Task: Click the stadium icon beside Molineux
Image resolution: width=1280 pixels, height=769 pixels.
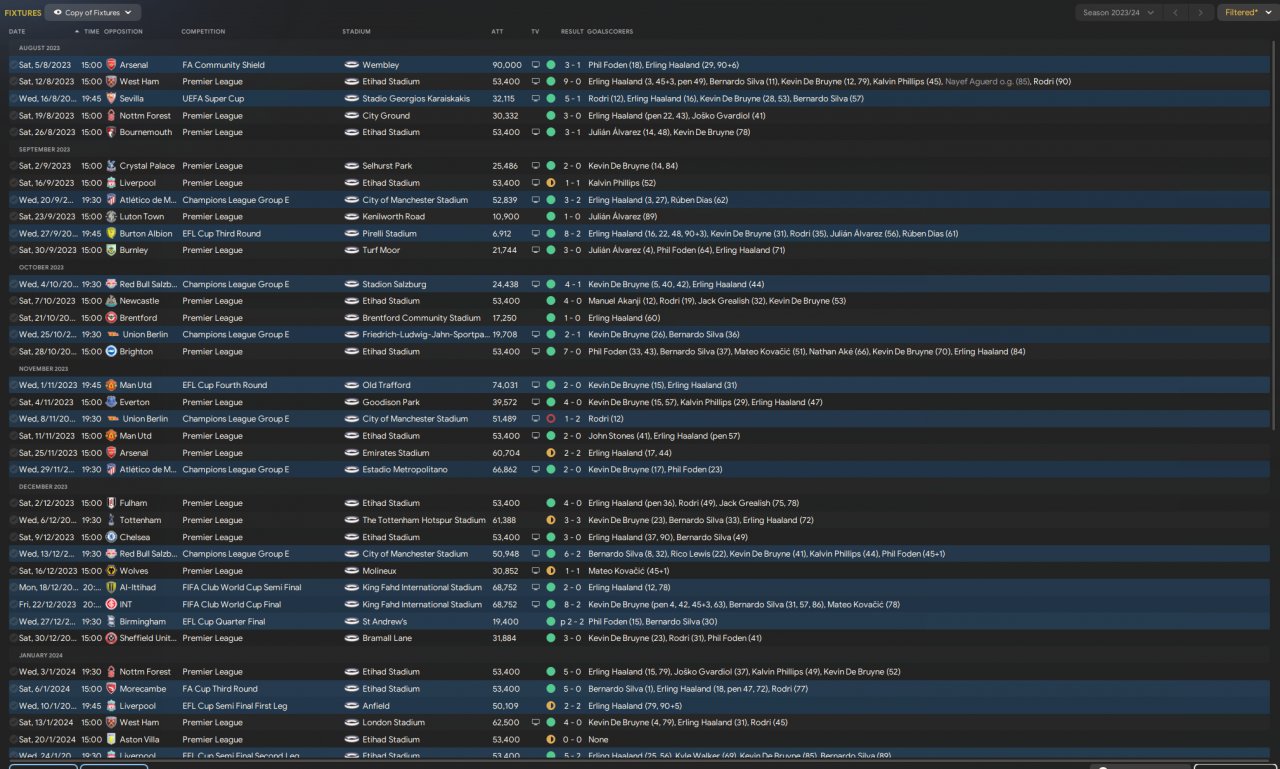Action: click(351, 571)
